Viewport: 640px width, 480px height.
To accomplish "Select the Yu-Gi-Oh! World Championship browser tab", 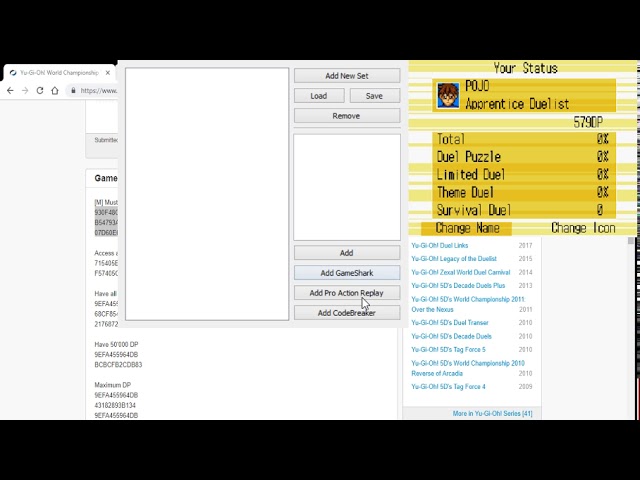I will (59, 73).
